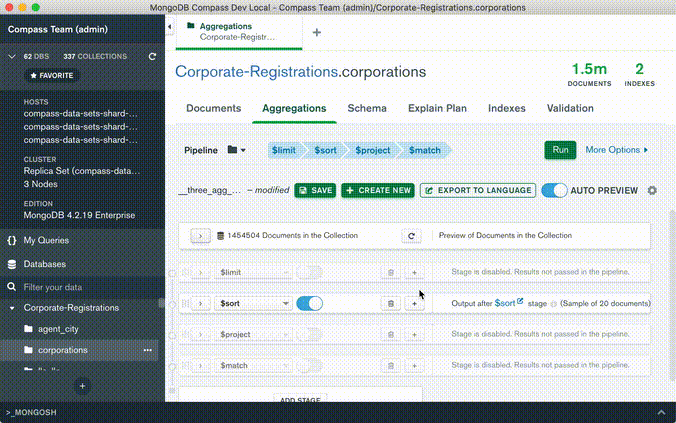This screenshot has height=423, width=676.
Task: Click the sidebar vertical scrollbar thumb
Action: click(x=161, y=303)
